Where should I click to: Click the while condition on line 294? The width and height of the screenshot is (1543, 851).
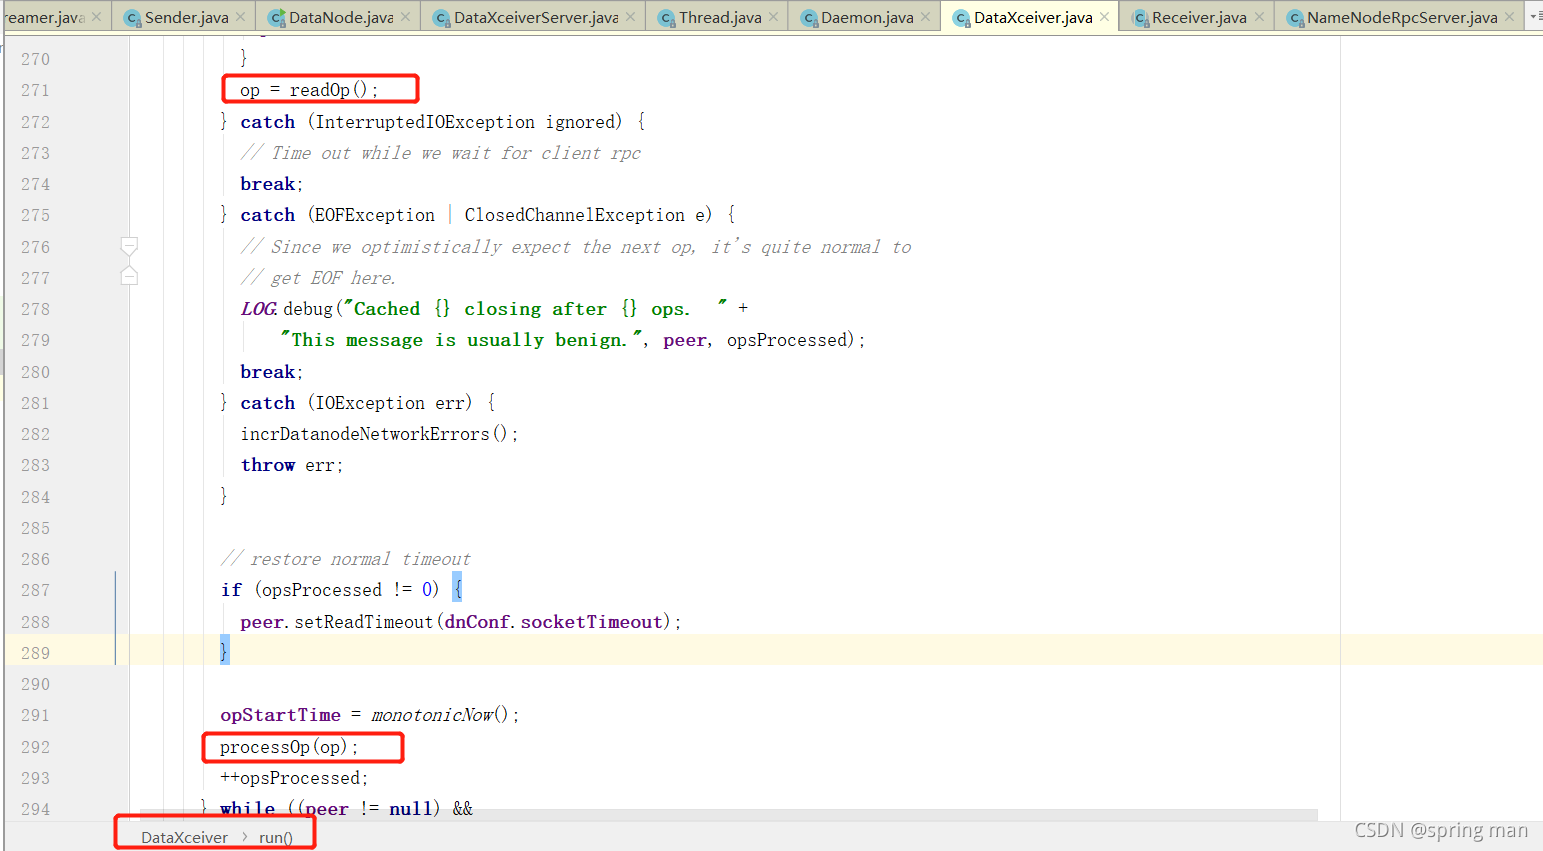click(x=346, y=808)
